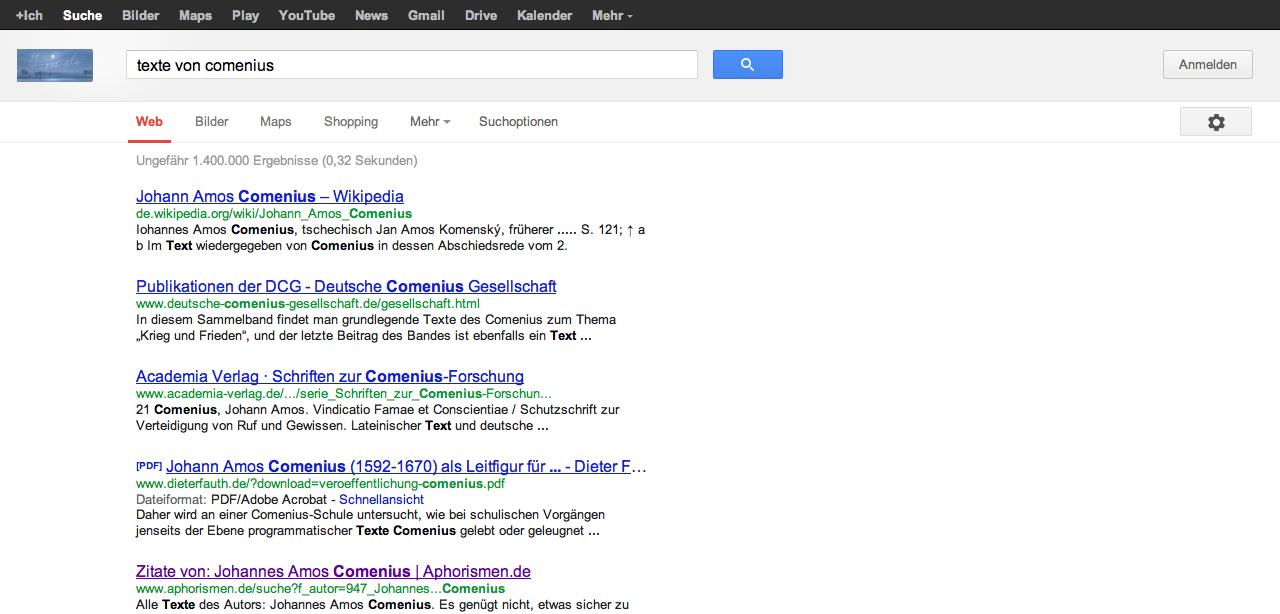
Task: Open the Aphorismen.de Zitate result
Action: (333, 571)
